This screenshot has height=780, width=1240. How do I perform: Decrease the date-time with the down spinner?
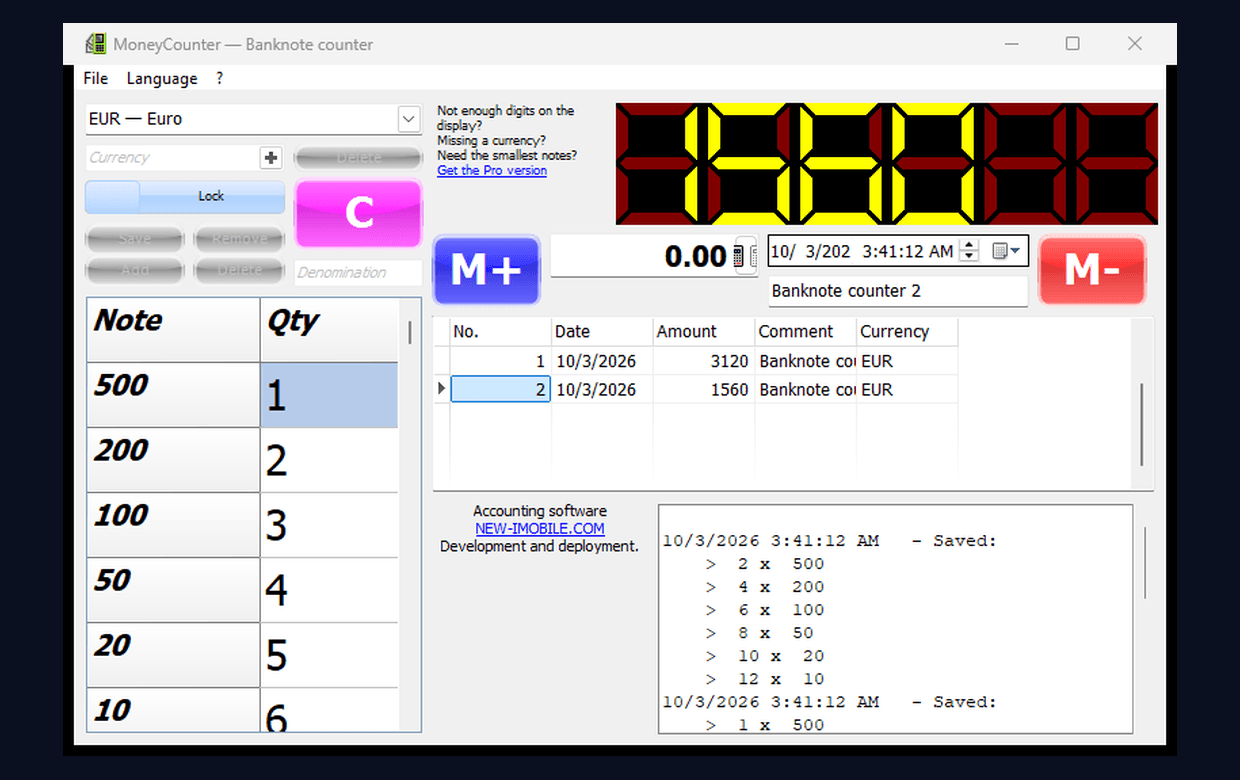(968, 257)
